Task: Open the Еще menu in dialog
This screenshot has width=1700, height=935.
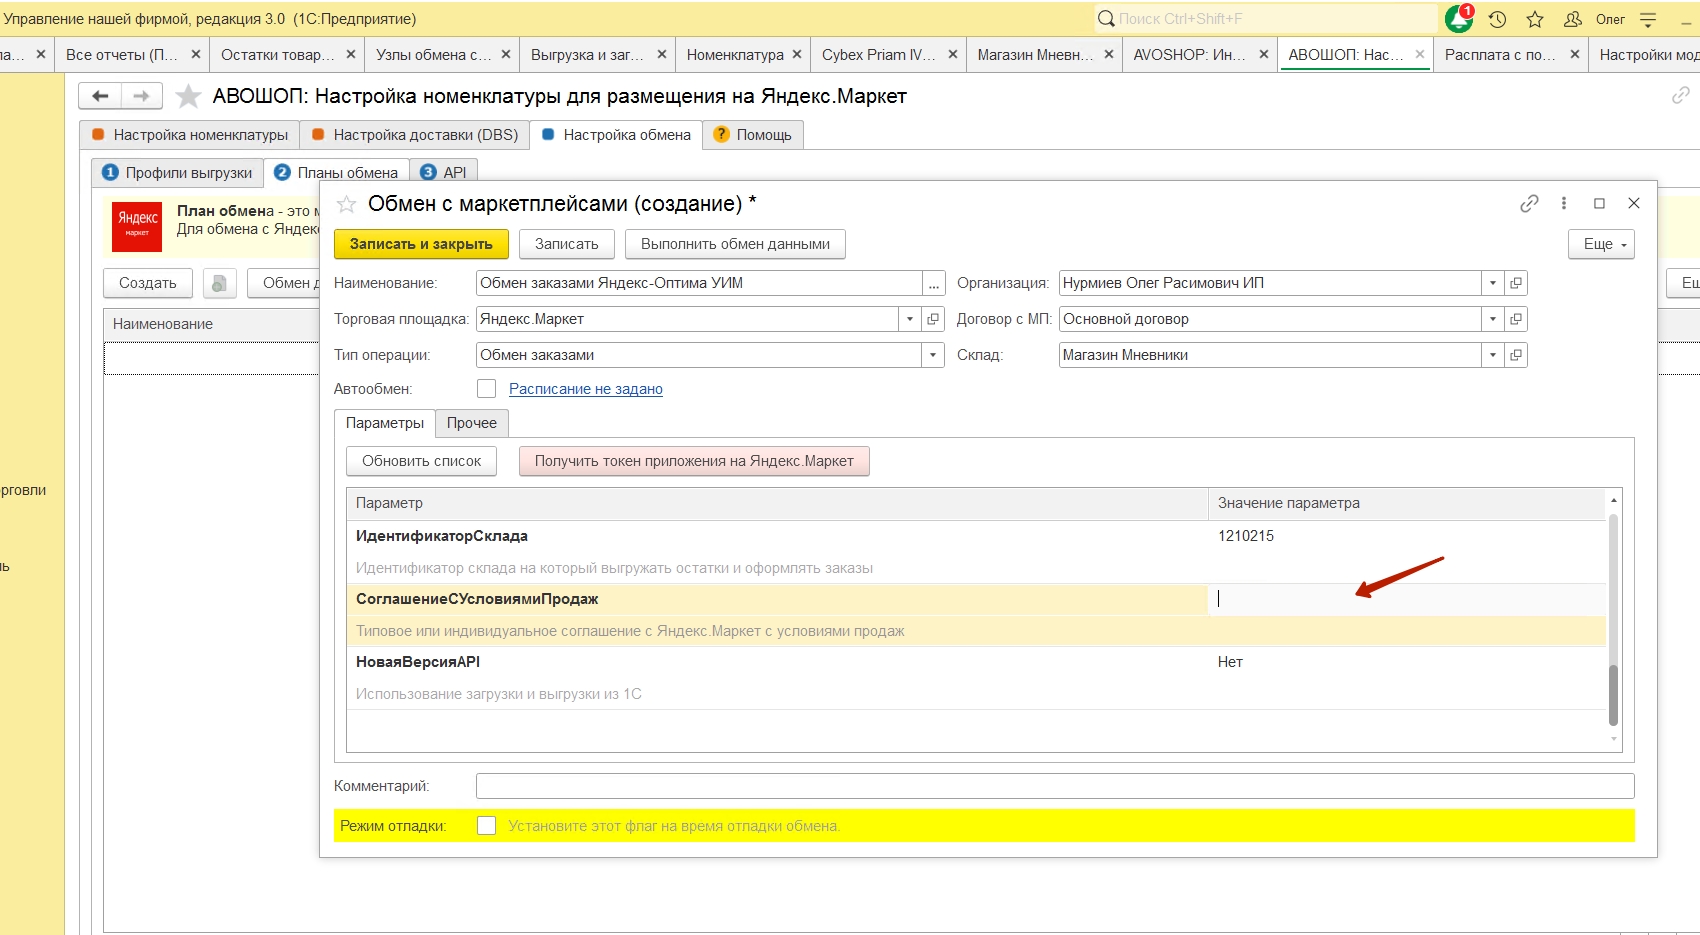Action: [x=1601, y=244]
